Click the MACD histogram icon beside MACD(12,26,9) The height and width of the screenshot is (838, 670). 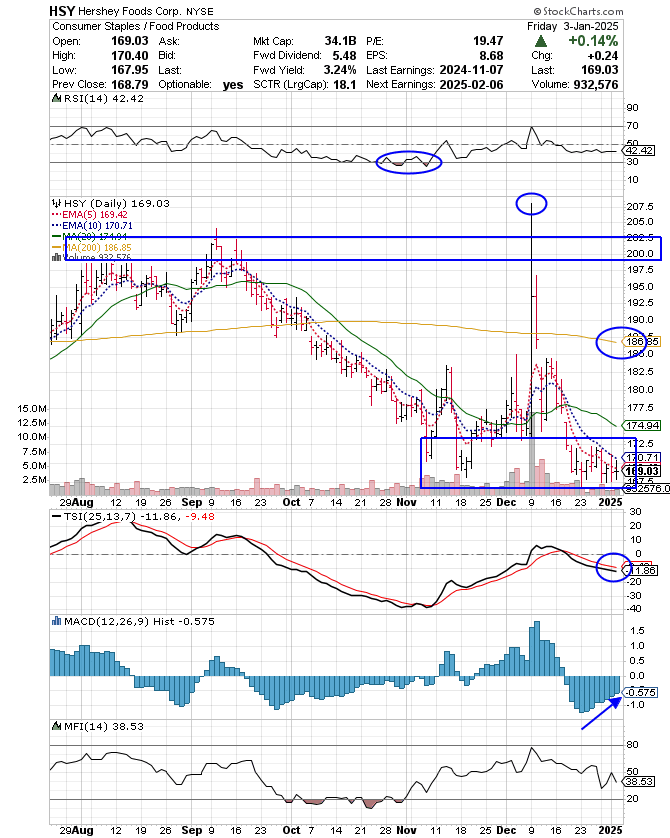tap(57, 621)
